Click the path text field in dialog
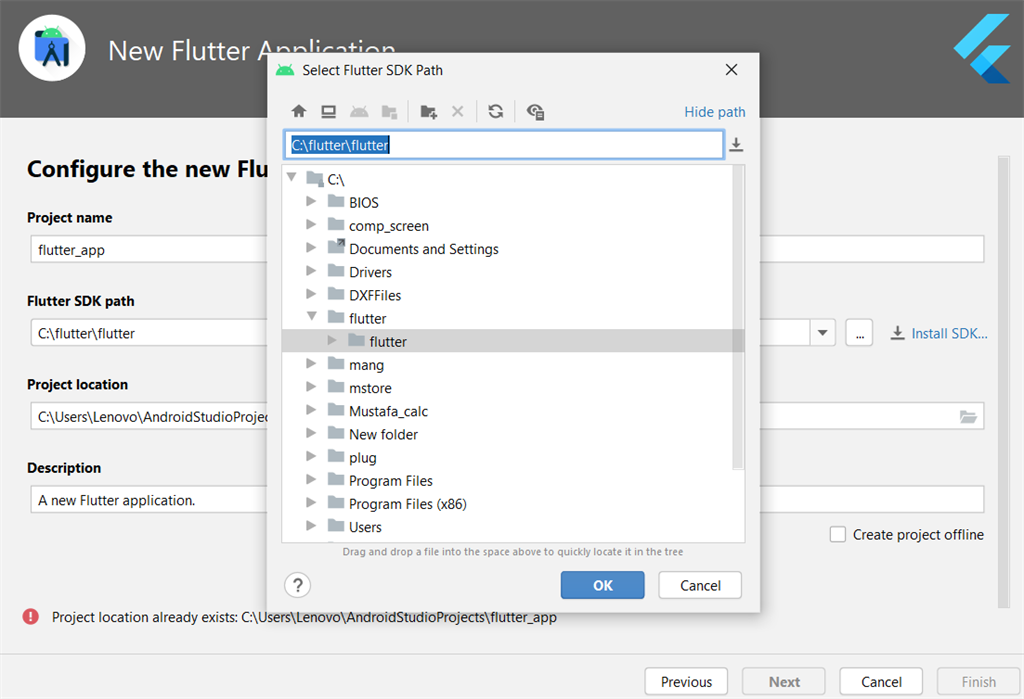Image resolution: width=1024 pixels, height=699 pixels. point(504,144)
